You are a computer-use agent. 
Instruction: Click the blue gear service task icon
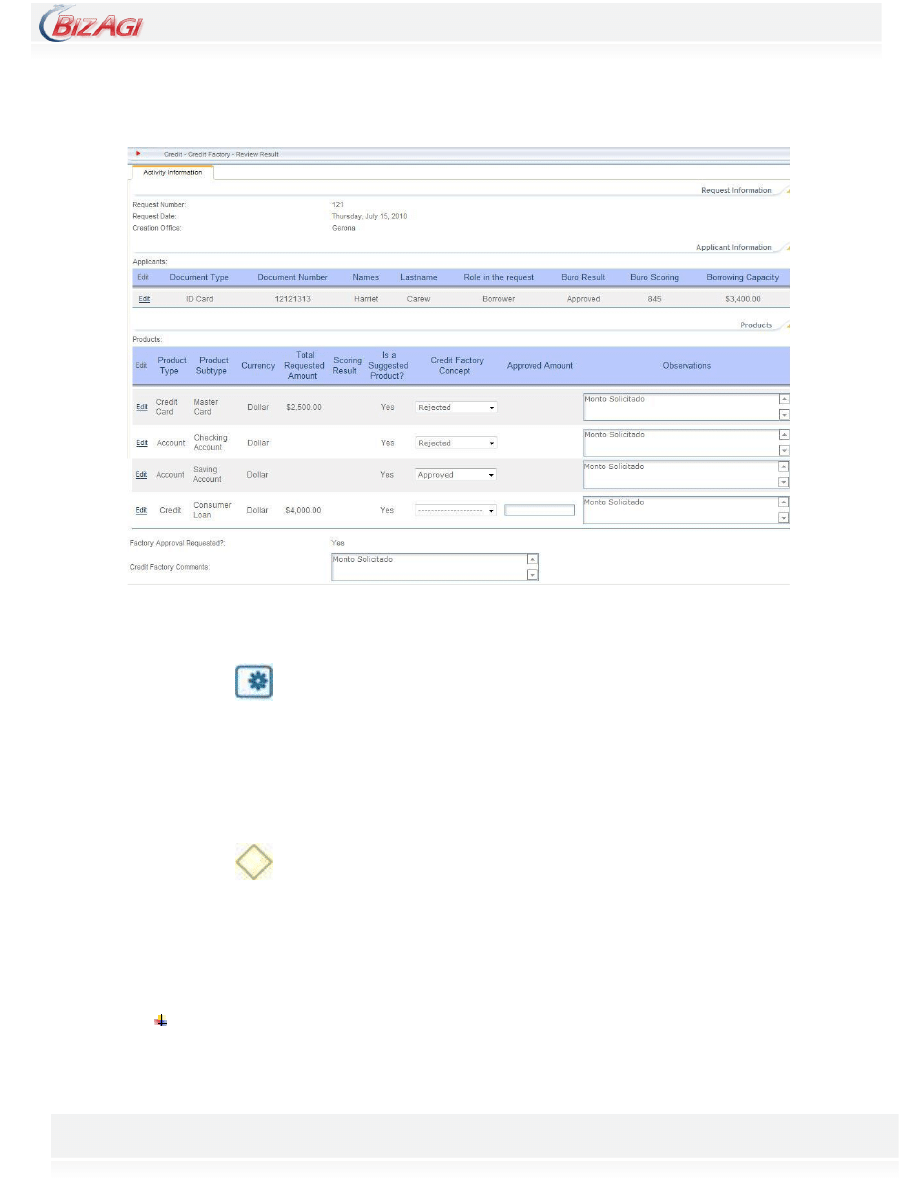coord(254,683)
